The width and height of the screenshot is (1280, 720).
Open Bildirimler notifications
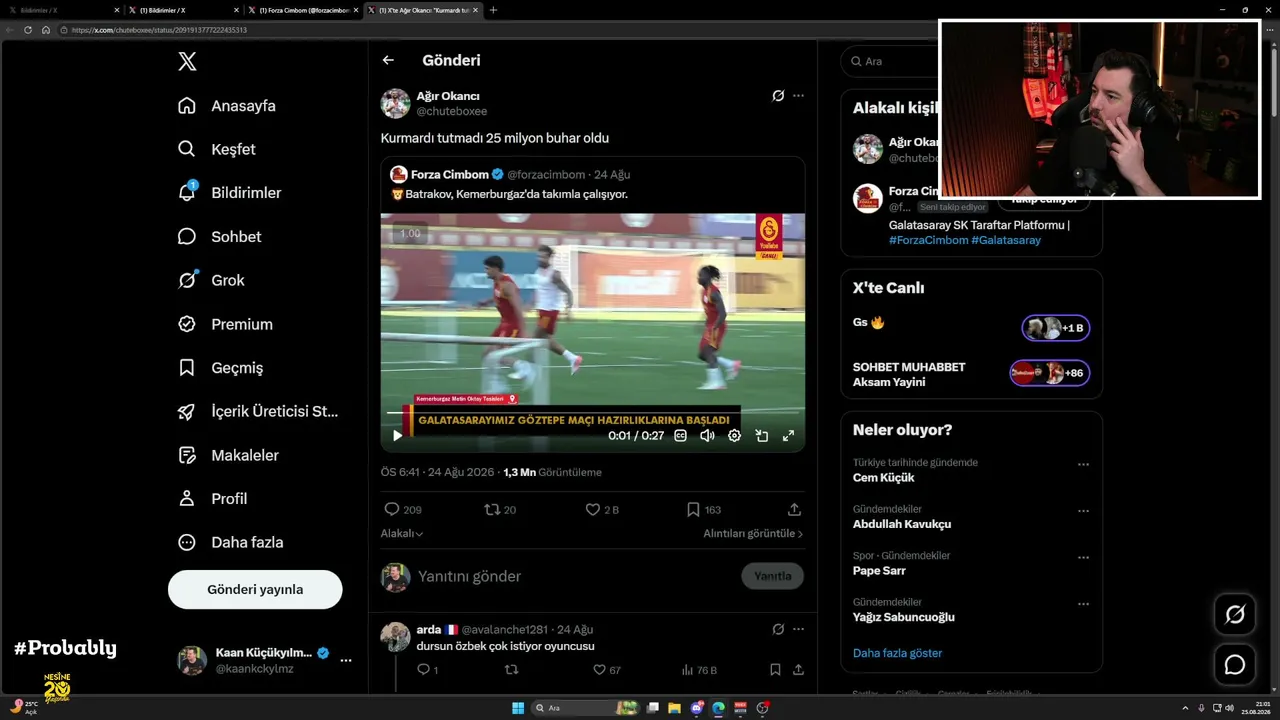coord(229,193)
